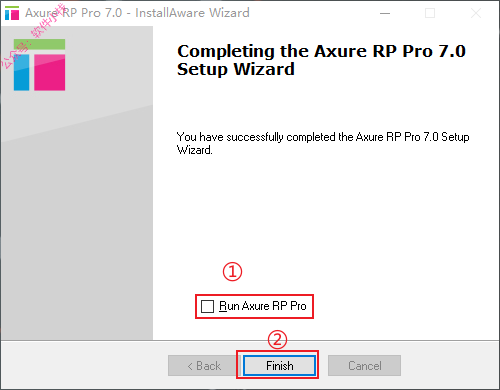Click the 'Run Axure RP Pro' label text
Viewport: 500px width, 390px height.
click(263, 306)
